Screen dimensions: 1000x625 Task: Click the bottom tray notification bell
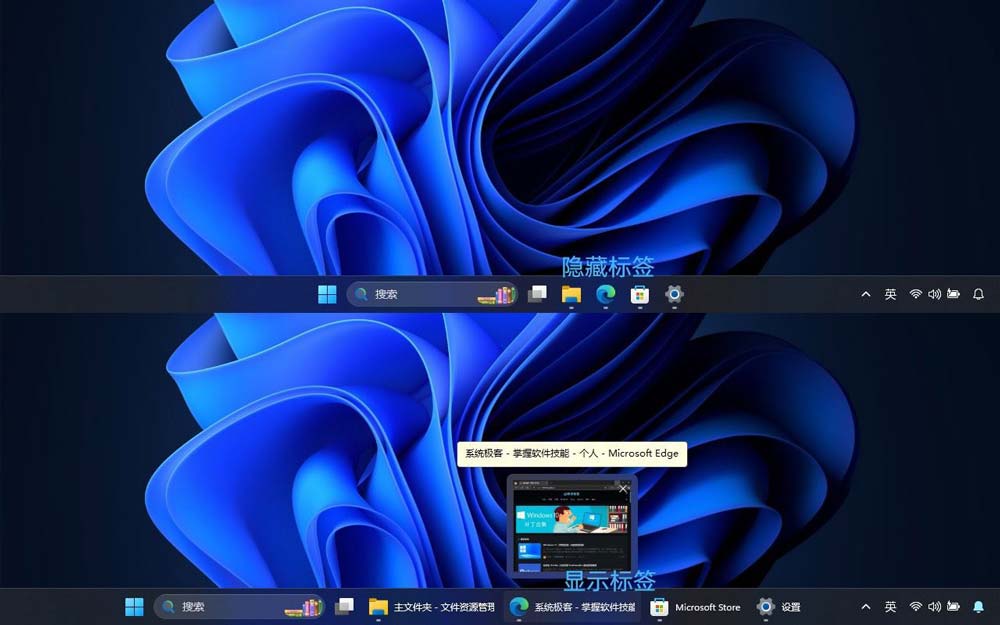[x=979, y=607]
